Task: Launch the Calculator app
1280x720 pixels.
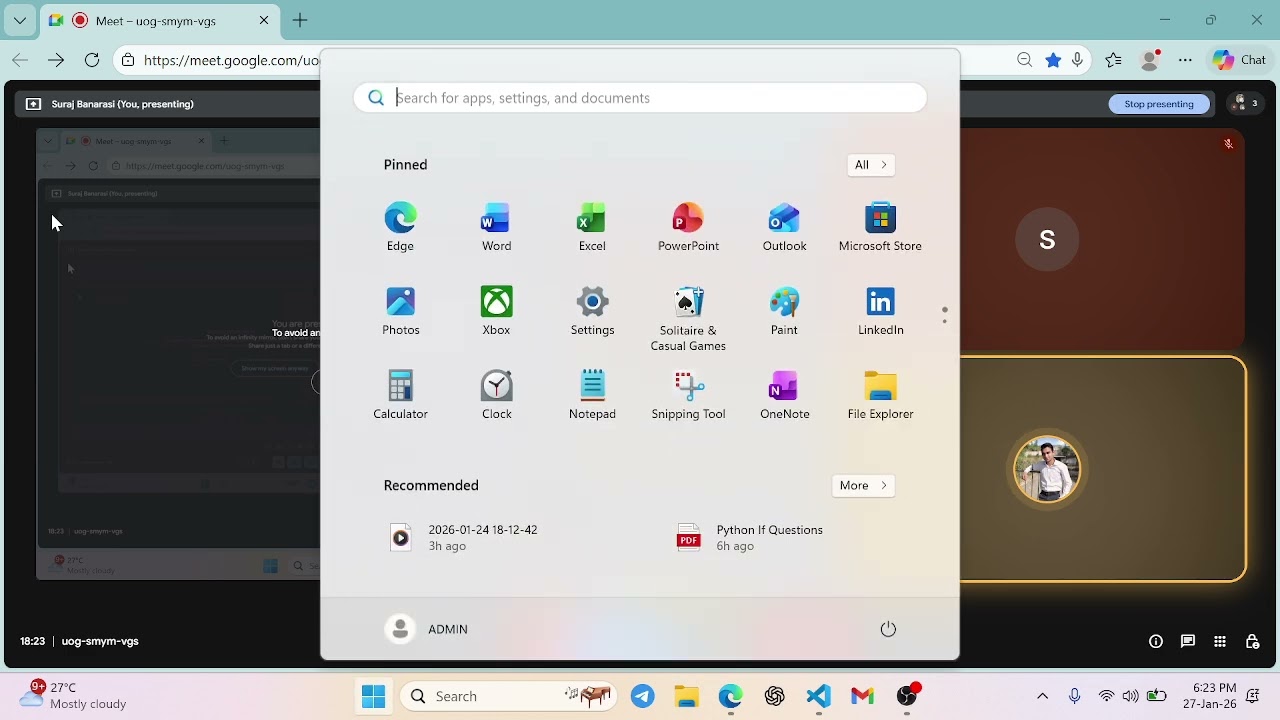Action: coord(400,395)
